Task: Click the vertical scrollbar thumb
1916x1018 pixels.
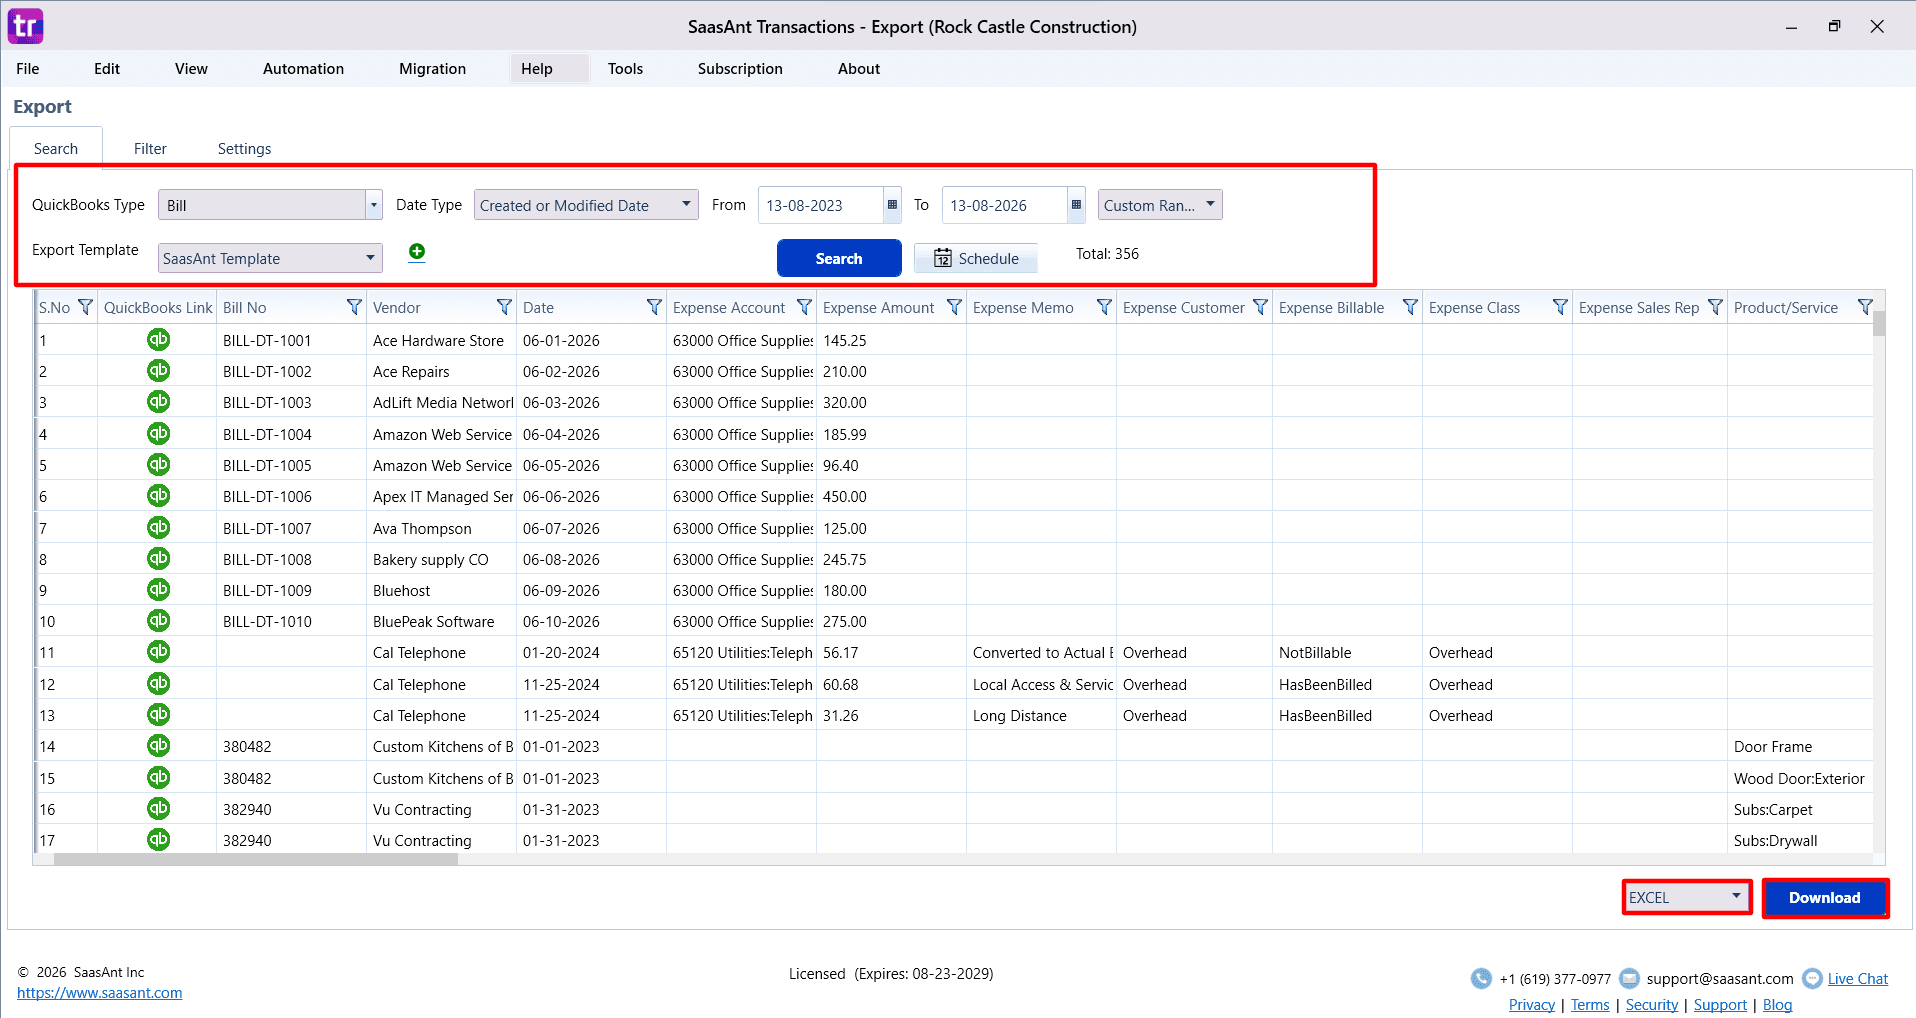Action: (x=1879, y=323)
